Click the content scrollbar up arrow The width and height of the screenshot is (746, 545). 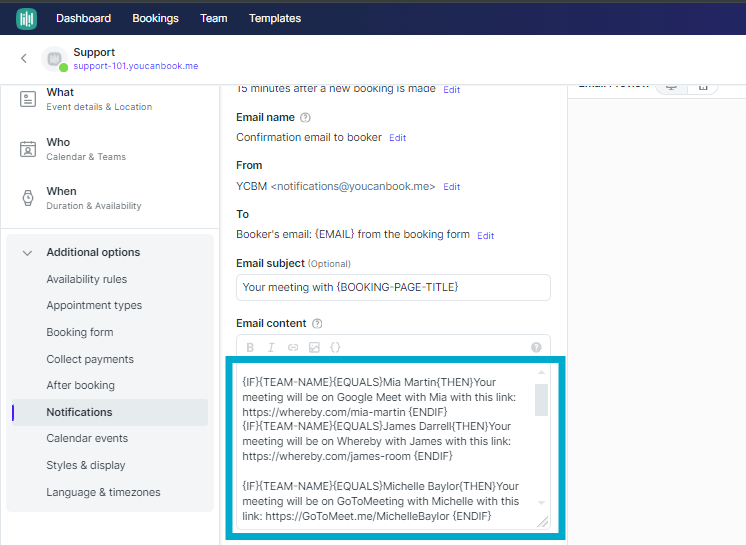click(541, 372)
